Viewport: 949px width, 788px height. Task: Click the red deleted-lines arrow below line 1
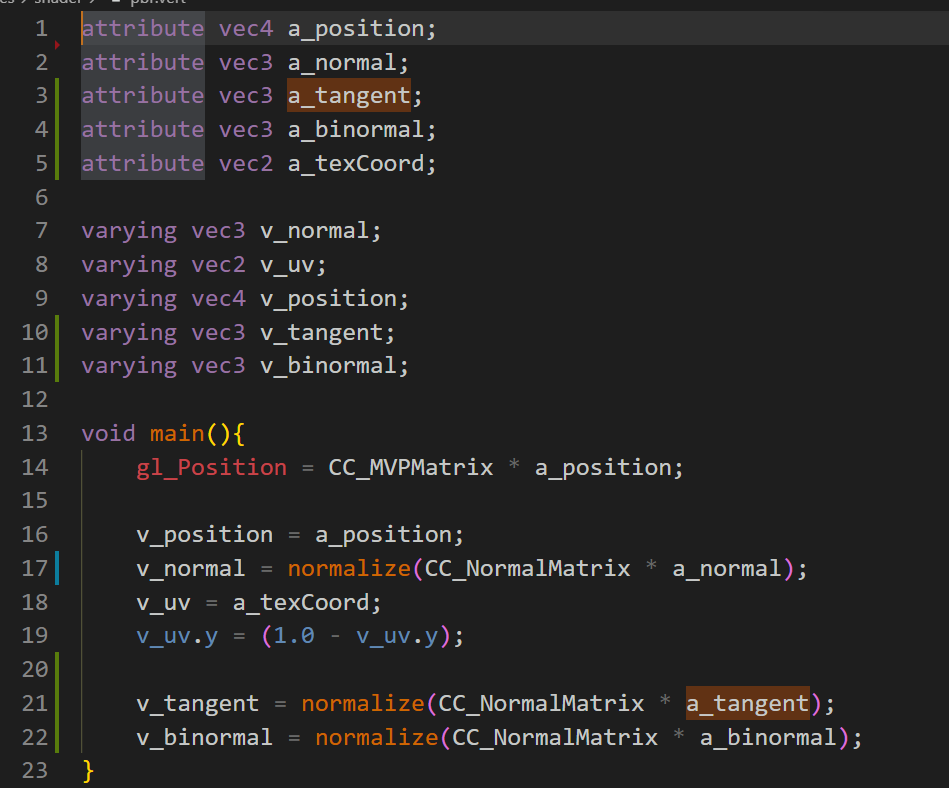(x=57, y=45)
